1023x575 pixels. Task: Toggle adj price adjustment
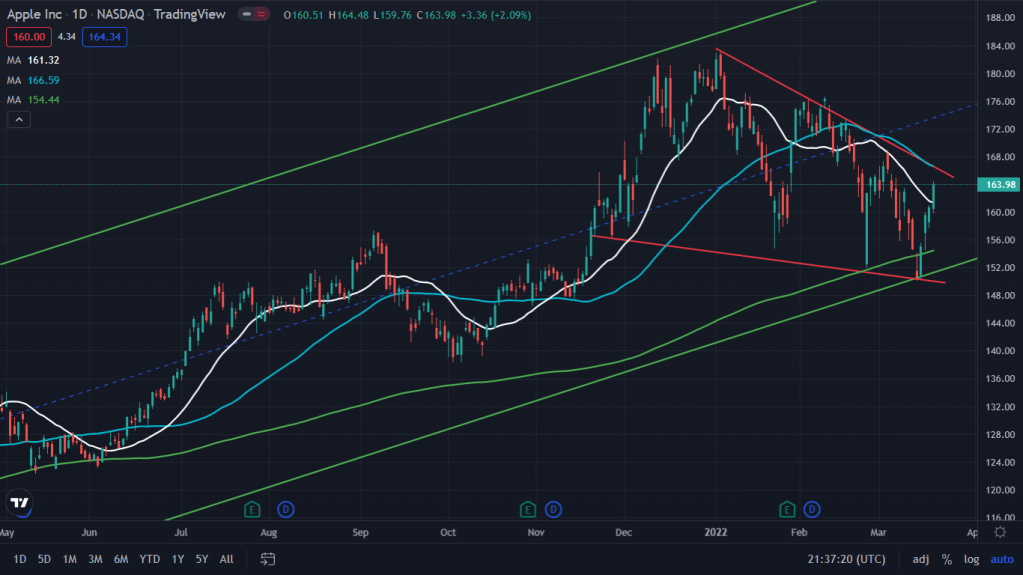[921, 558]
